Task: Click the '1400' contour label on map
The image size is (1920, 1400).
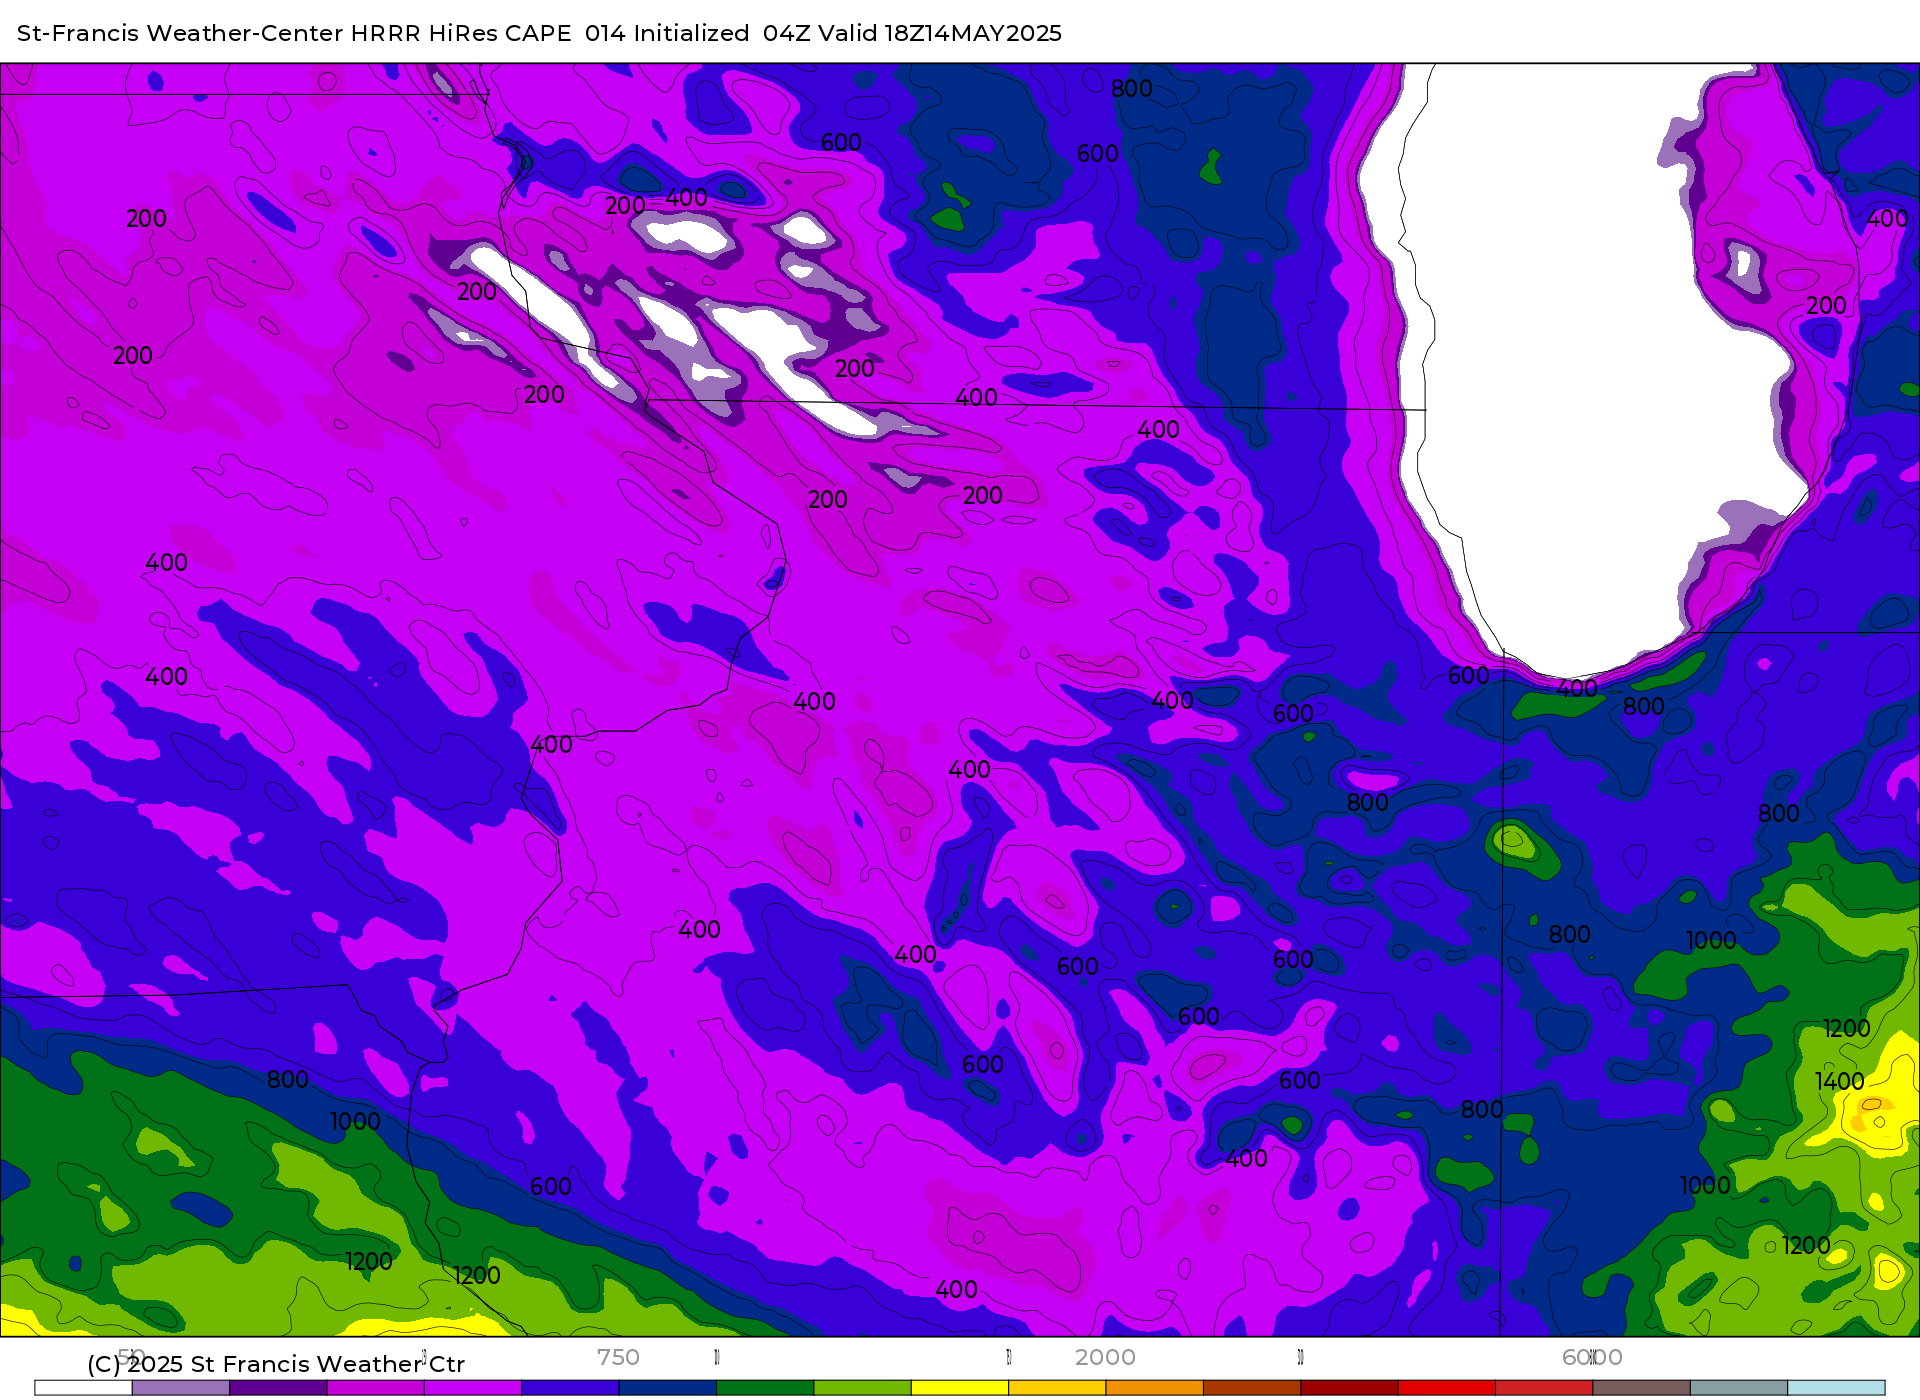Action: [x=1840, y=1081]
